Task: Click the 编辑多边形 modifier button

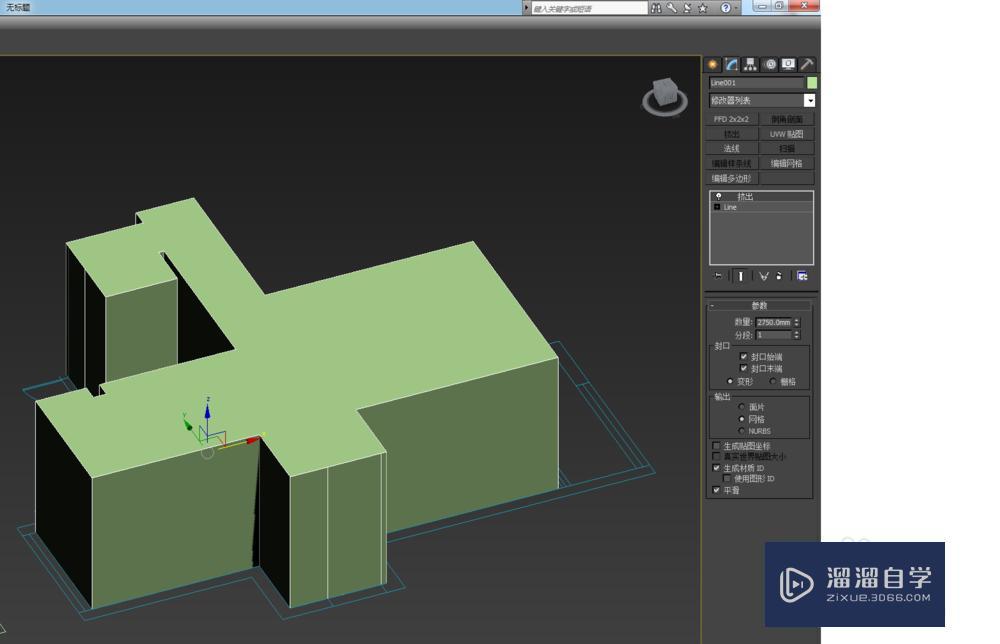Action: 732,178
